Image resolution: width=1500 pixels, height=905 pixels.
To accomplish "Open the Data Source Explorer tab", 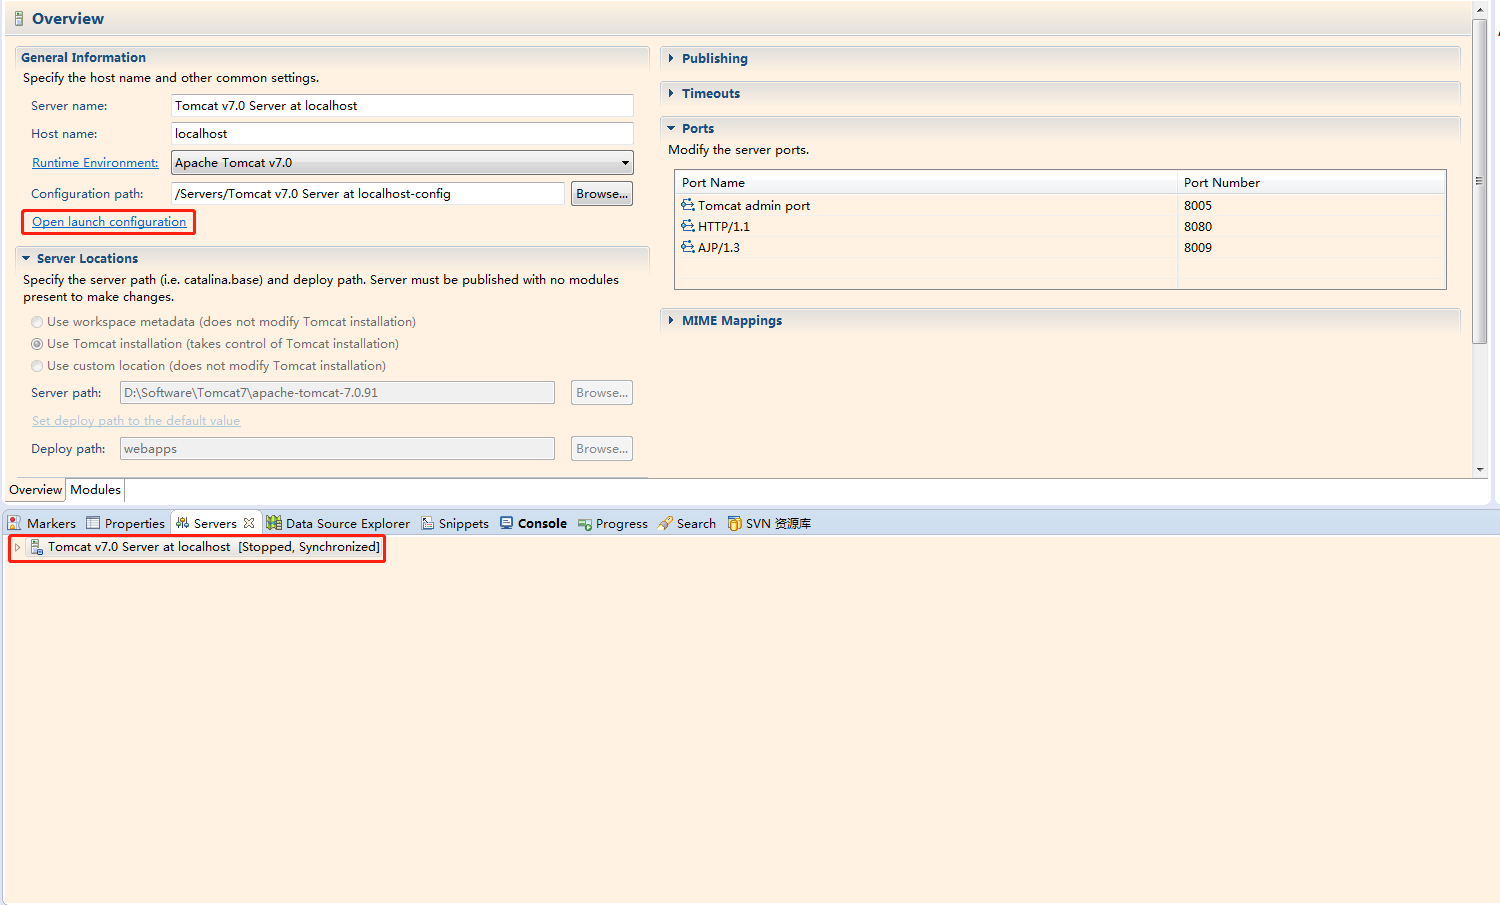I will click(x=338, y=523).
